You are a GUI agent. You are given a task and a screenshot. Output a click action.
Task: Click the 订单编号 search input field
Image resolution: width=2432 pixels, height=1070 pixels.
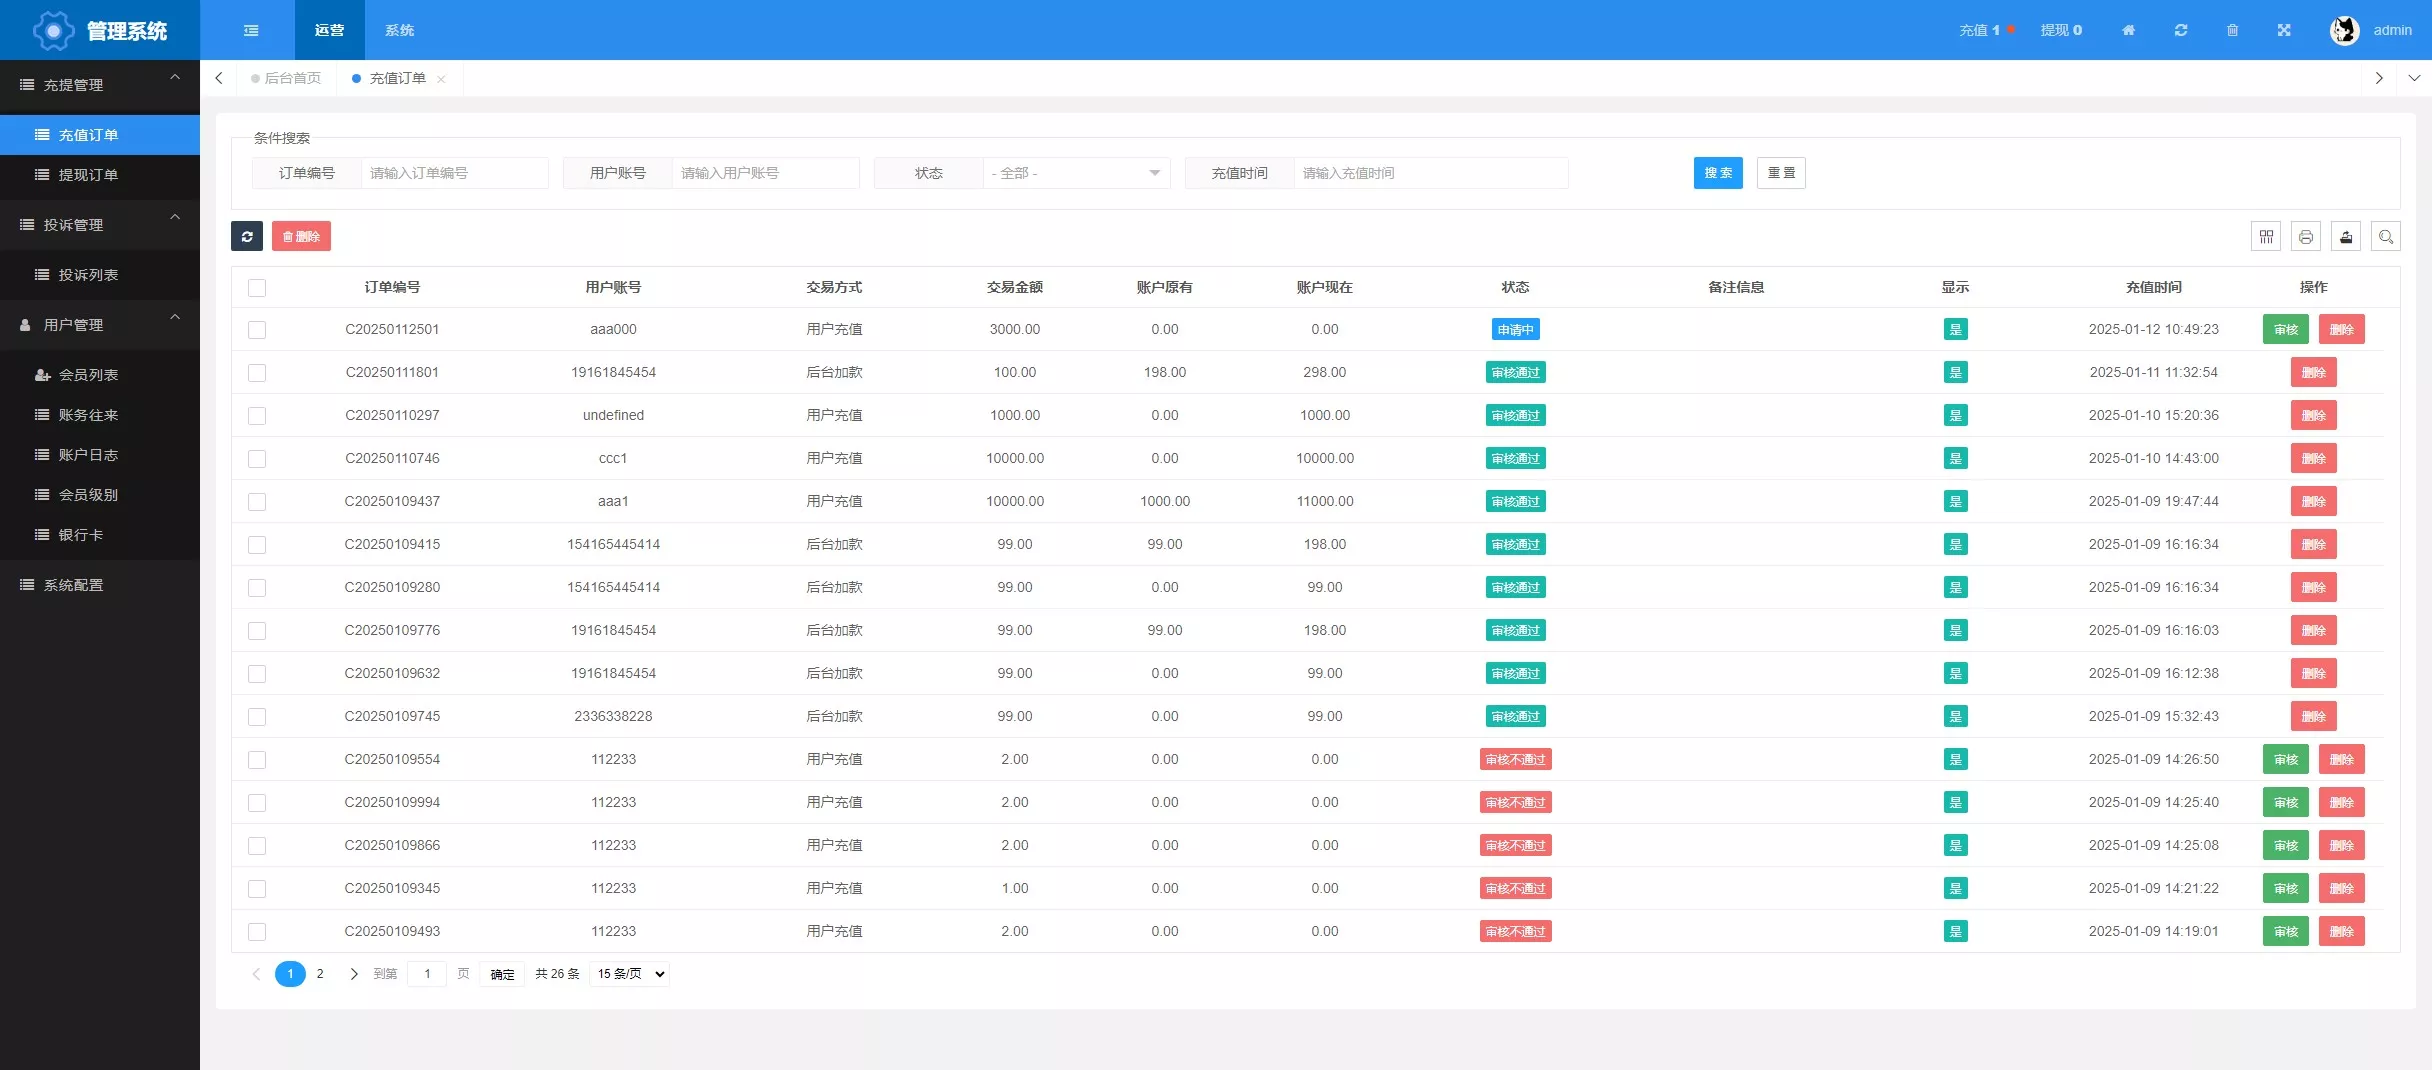(x=454, y=173)
